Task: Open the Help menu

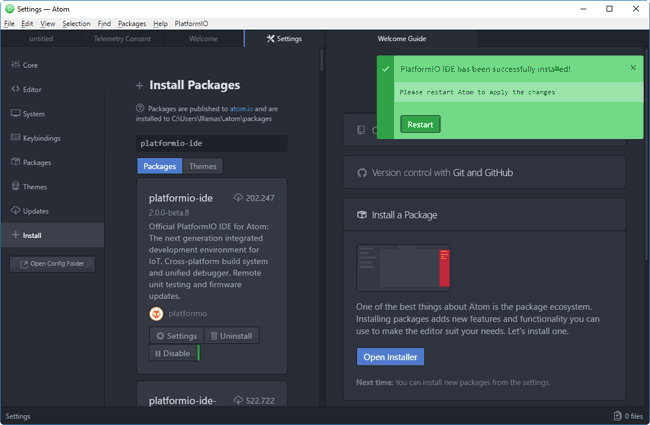Action: [160, 24]
